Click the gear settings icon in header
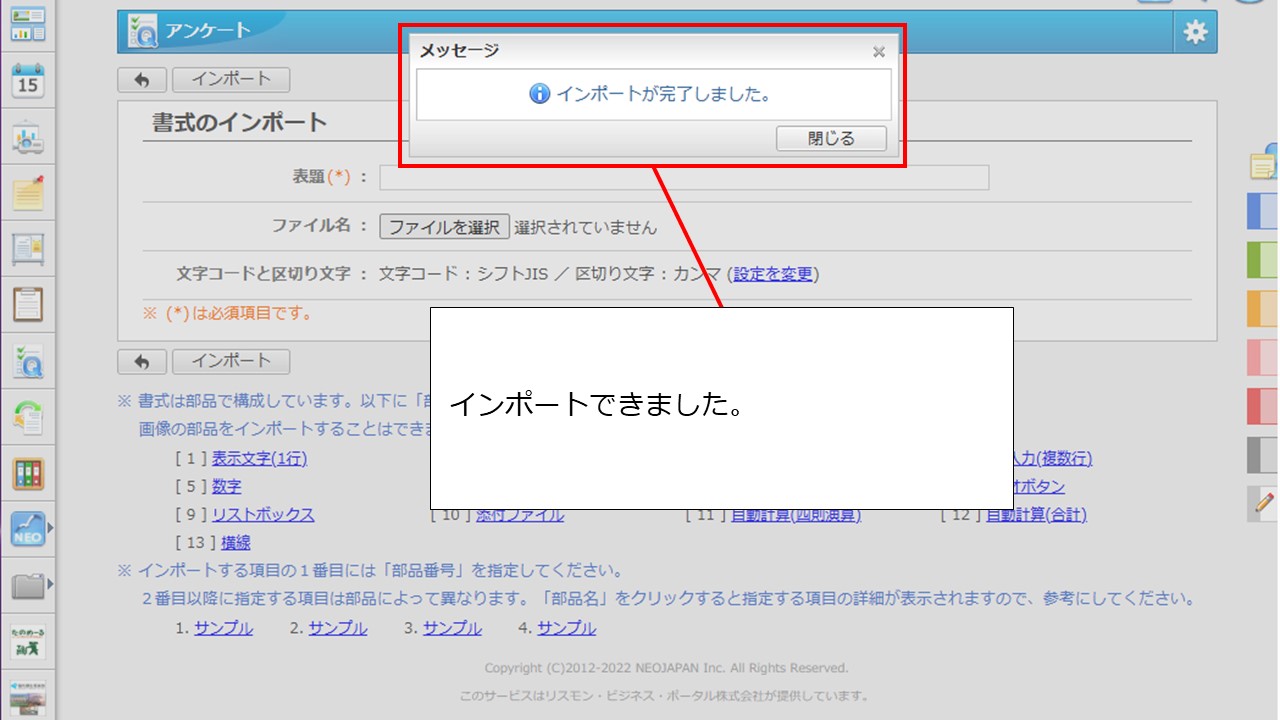 1195,33
